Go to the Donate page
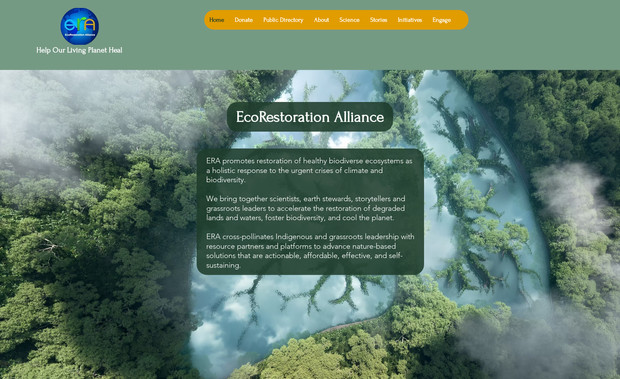620x379 pixels. click(244, 20)
